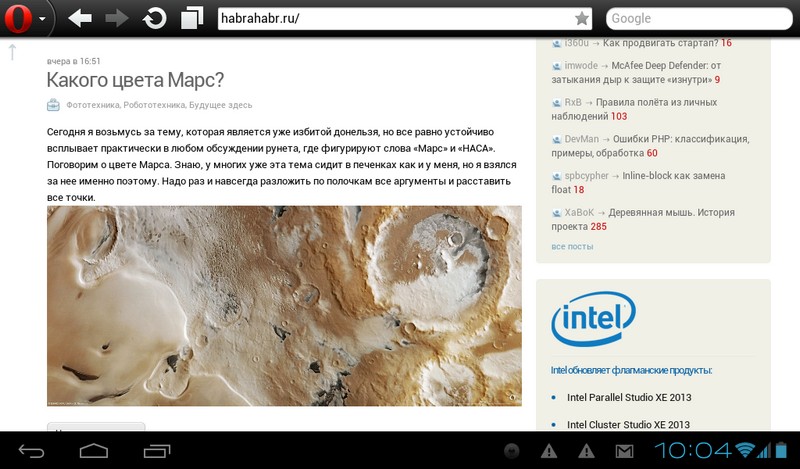800x469 pixels.
Task: Tap the battery status icon
Action: pyautogui.click(x=781, y=450)
